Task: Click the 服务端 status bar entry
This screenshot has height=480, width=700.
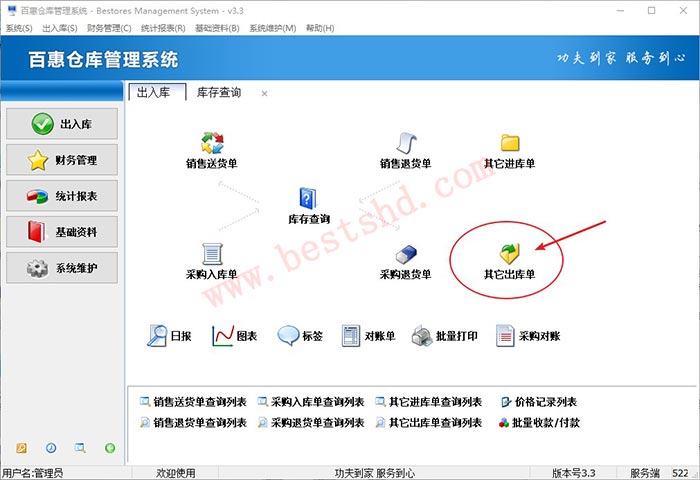Action: pos(645,473)
